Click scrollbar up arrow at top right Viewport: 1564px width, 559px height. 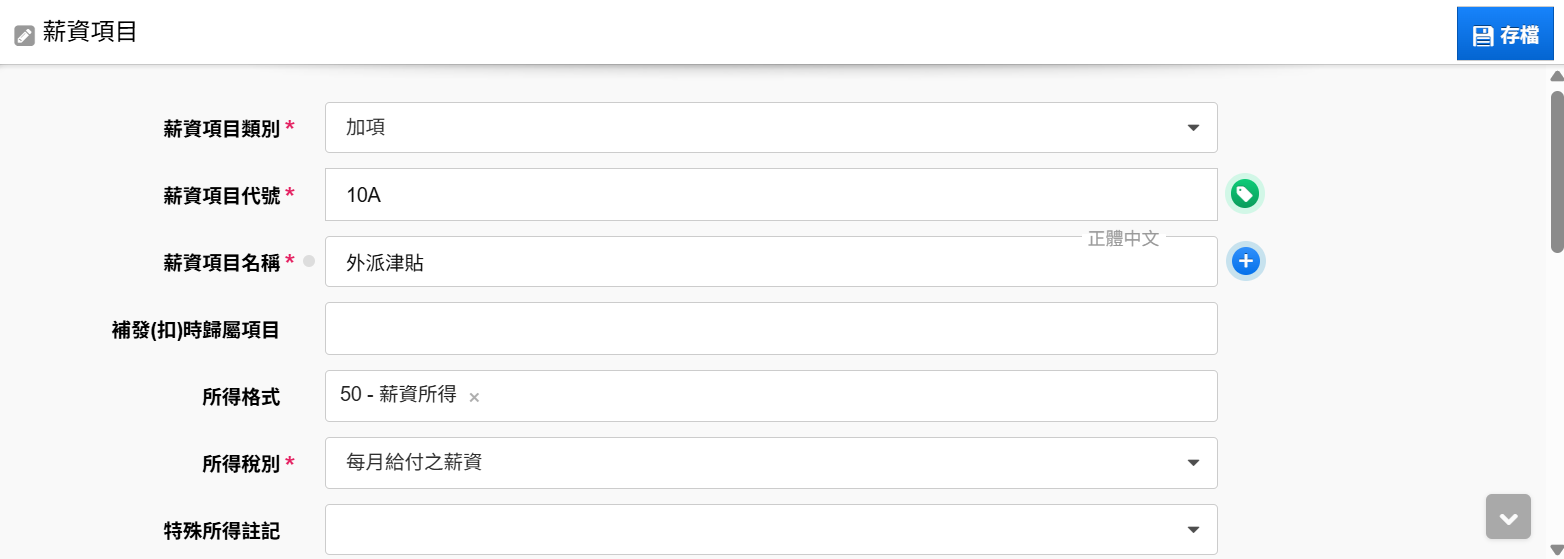coord(1556,76)
